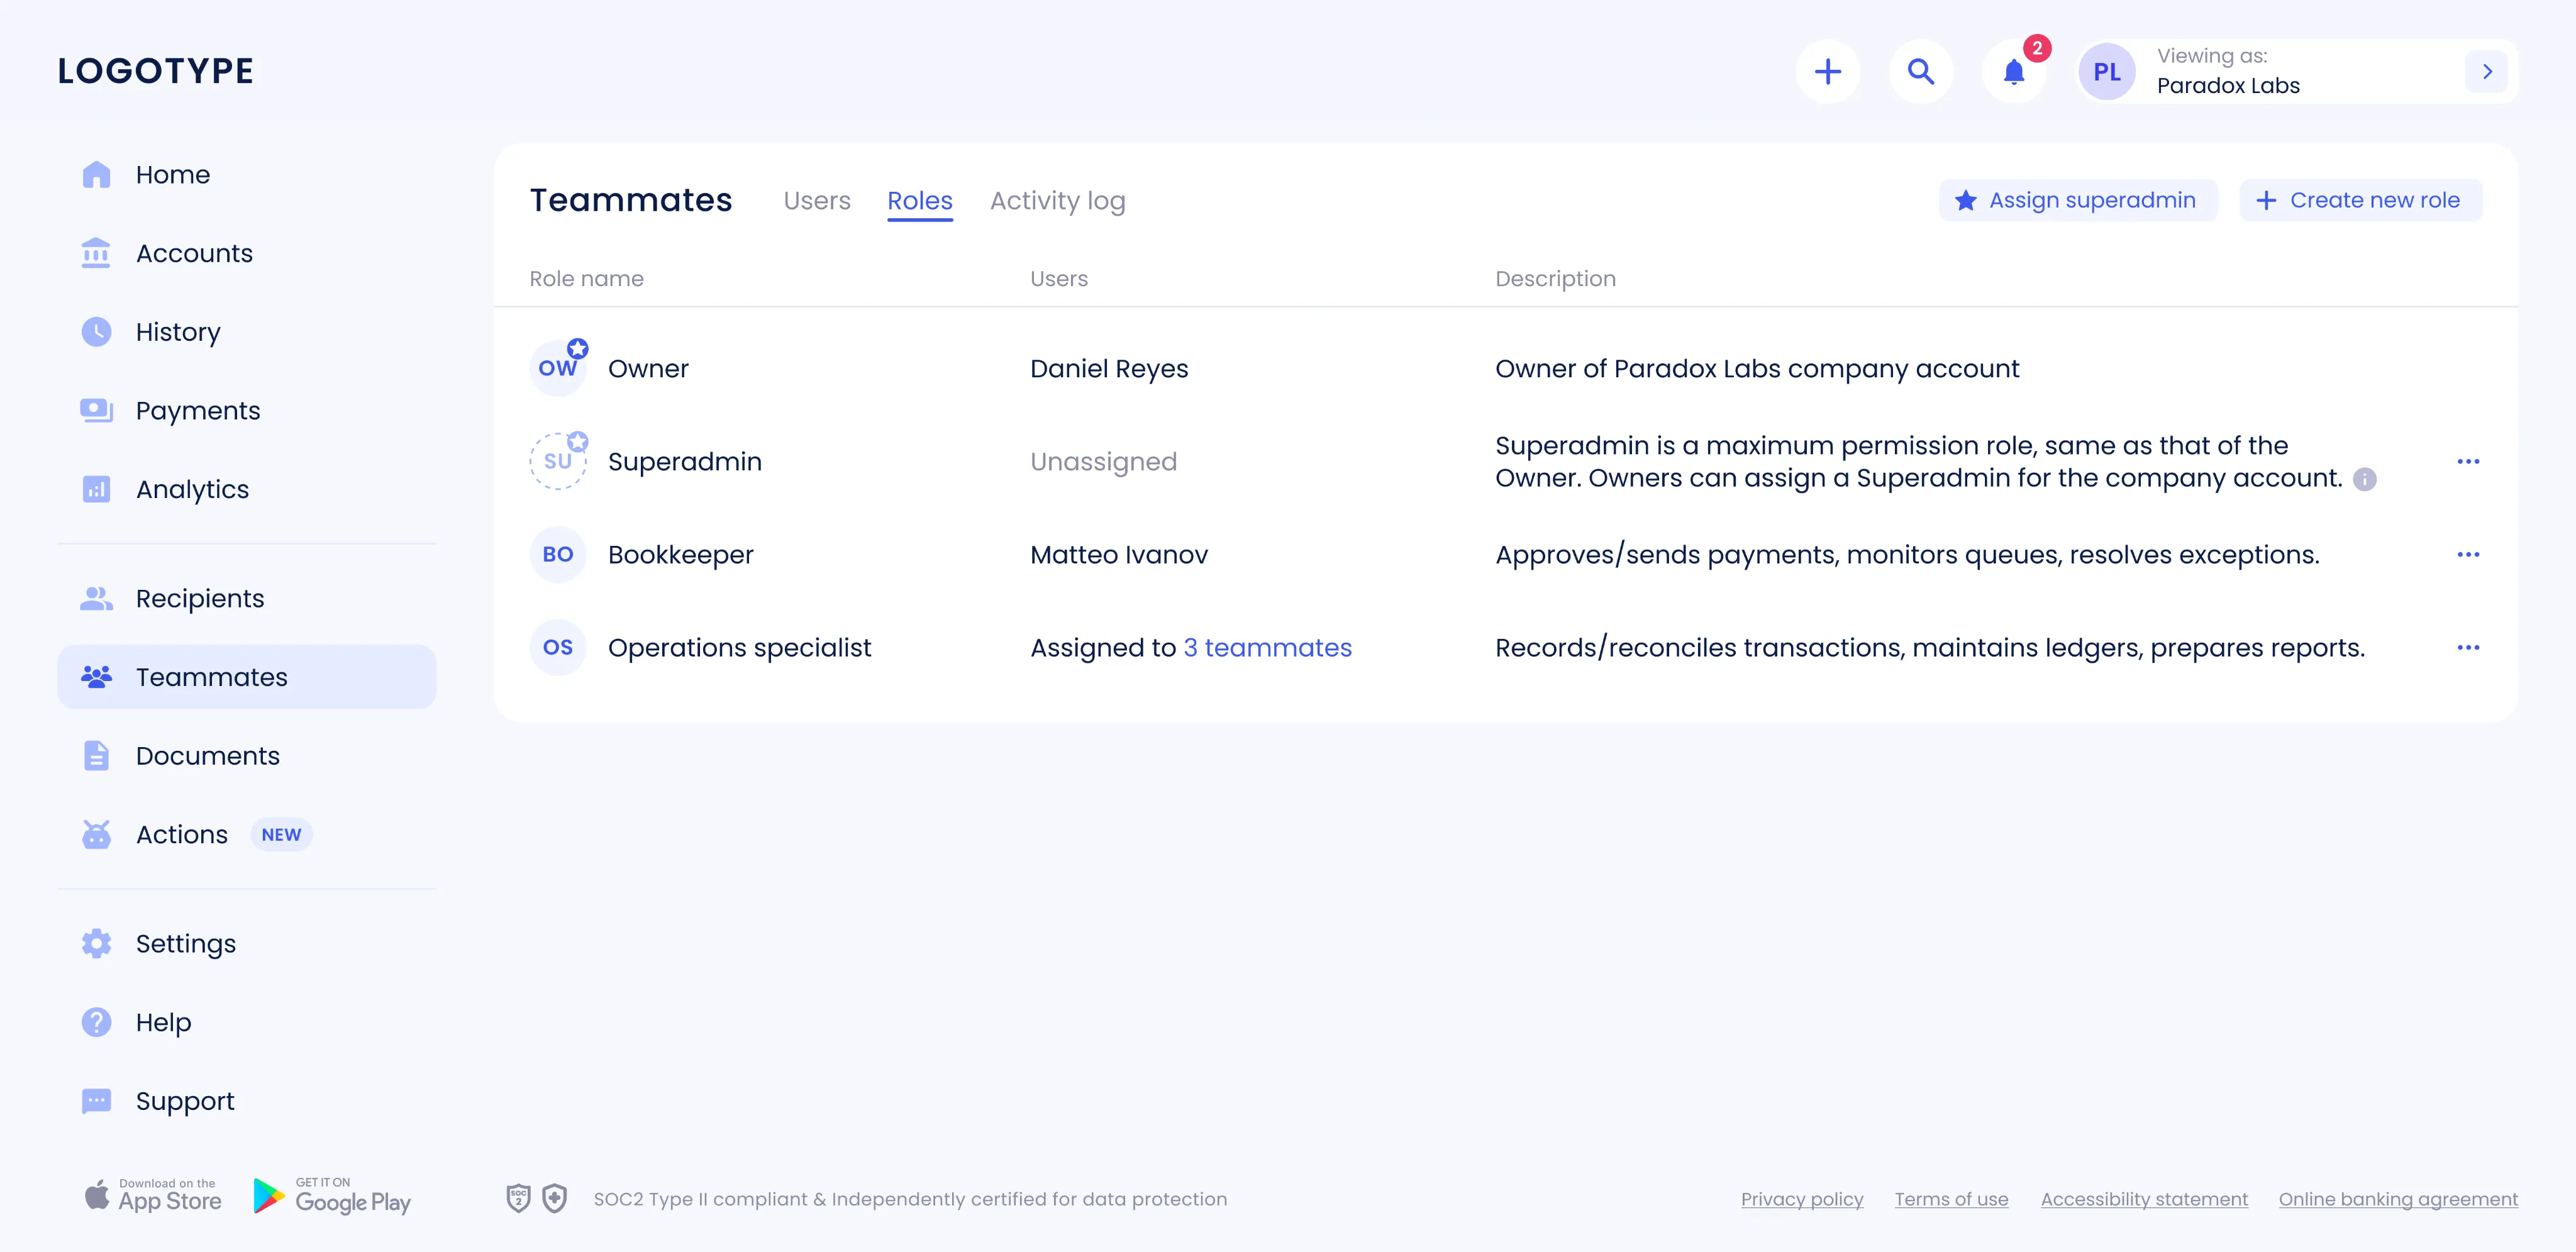Open the Bookkeeper row more options menu
The width and height of the screenshot is (2576, 1252).
tap(2468, 554)
